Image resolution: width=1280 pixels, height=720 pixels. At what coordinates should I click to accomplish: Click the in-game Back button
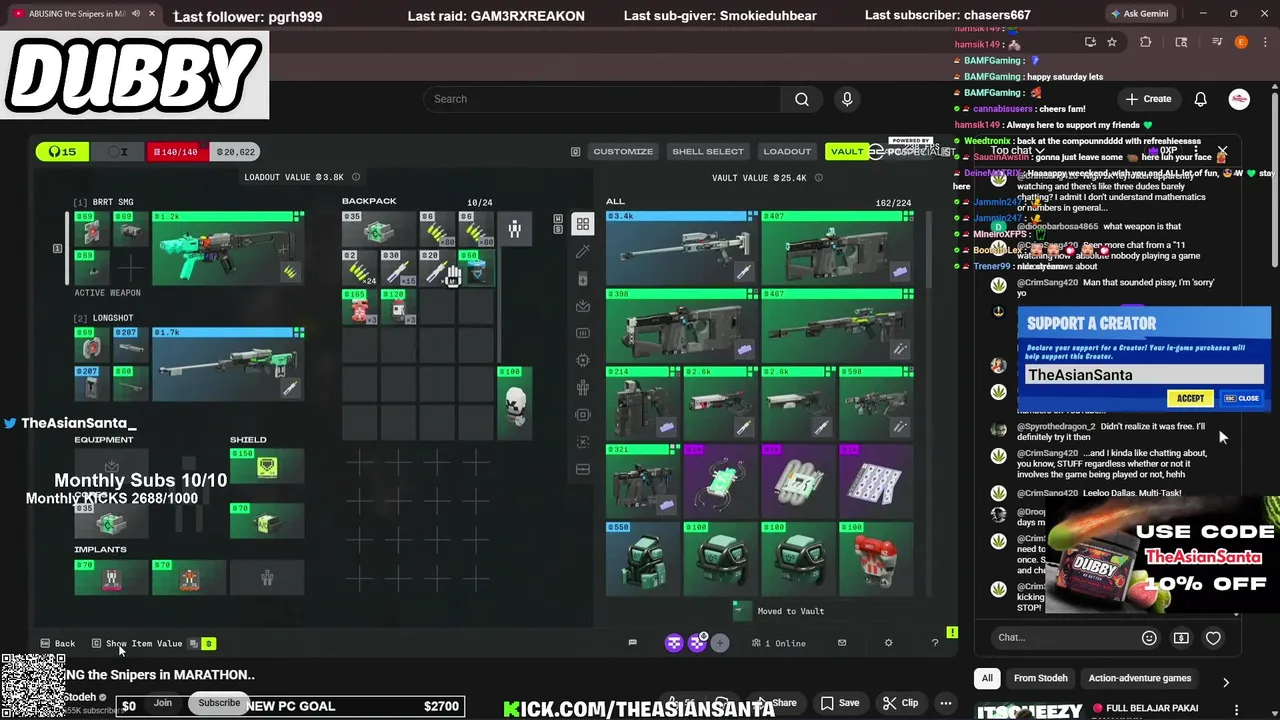click(x=58, y=643)
